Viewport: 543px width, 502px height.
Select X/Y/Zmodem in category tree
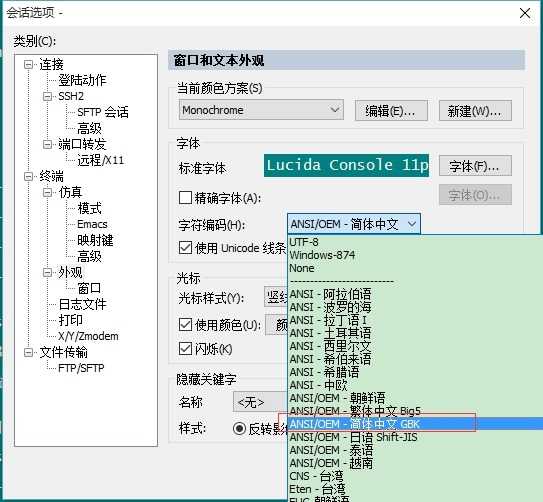[x=88, y=336]
